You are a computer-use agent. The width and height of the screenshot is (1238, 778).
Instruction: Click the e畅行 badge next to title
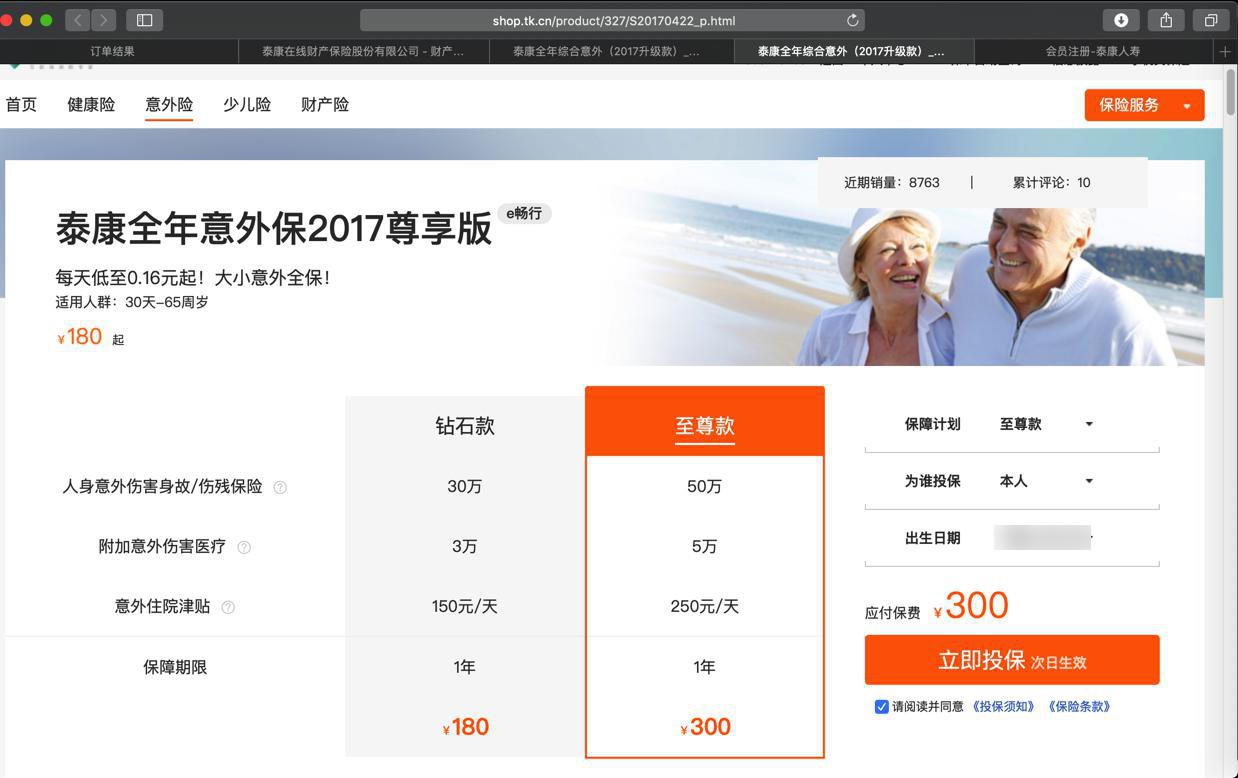[525, 213]
